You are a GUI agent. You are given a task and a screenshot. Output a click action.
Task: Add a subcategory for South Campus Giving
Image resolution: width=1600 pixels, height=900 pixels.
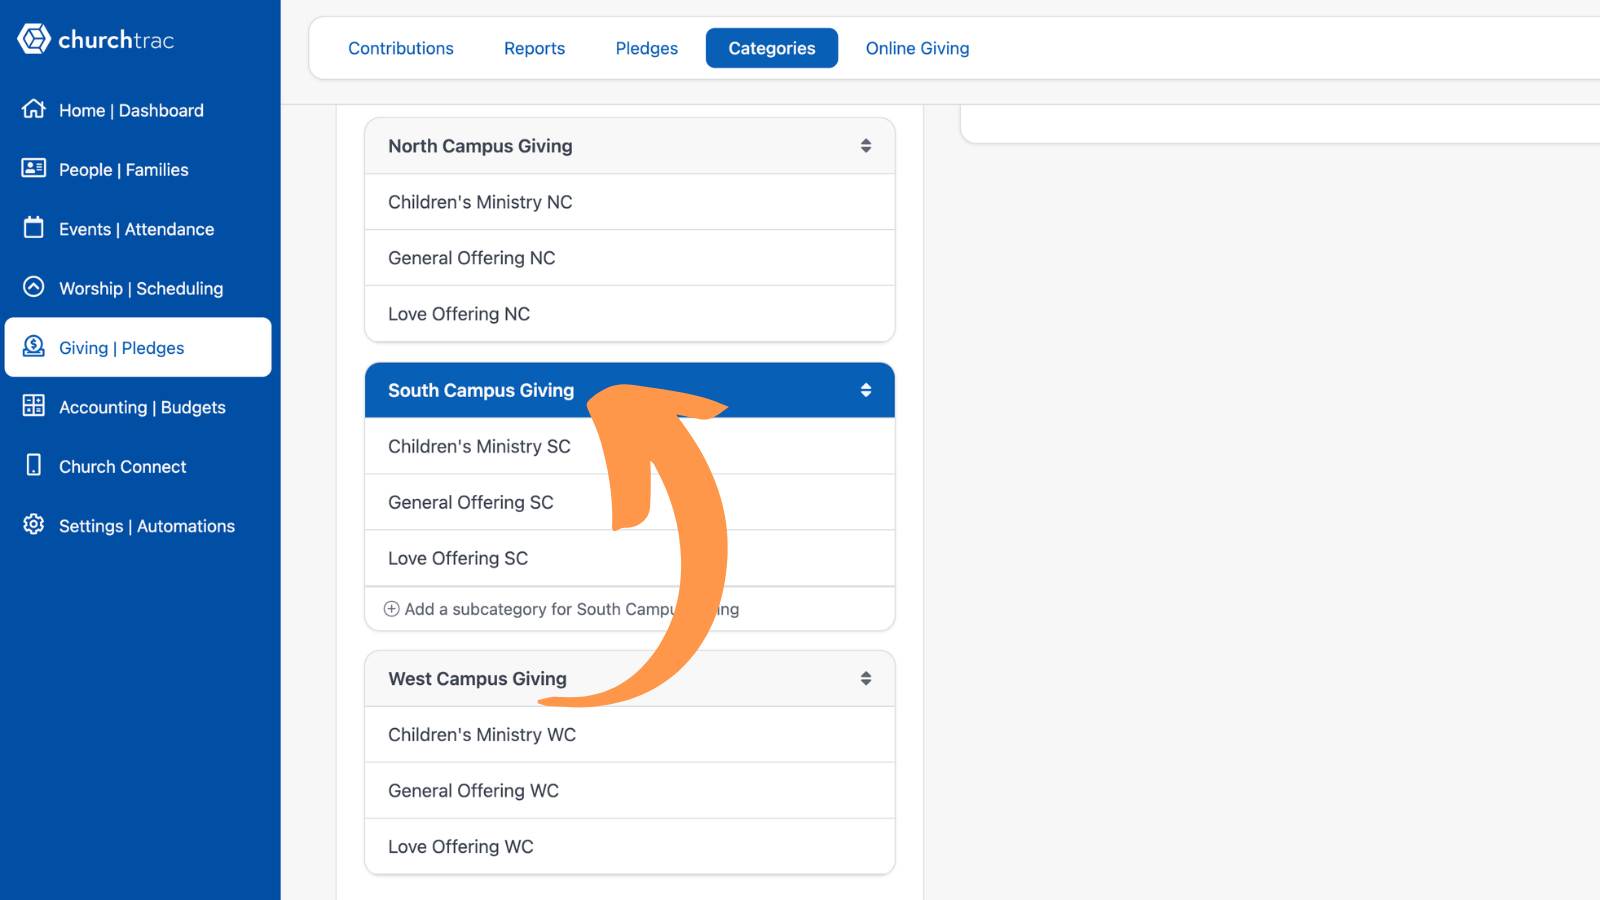562,609
